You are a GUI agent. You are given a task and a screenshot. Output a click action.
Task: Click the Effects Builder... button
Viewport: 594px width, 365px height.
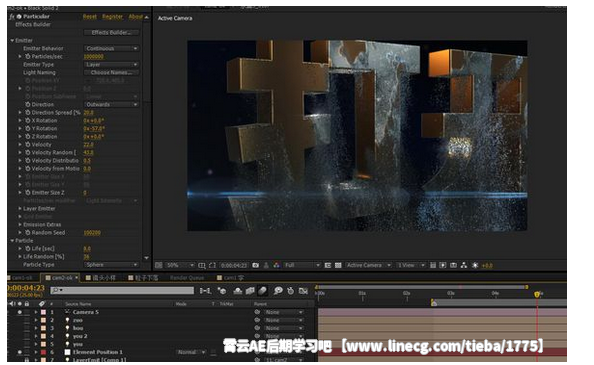tap(111, 33)
